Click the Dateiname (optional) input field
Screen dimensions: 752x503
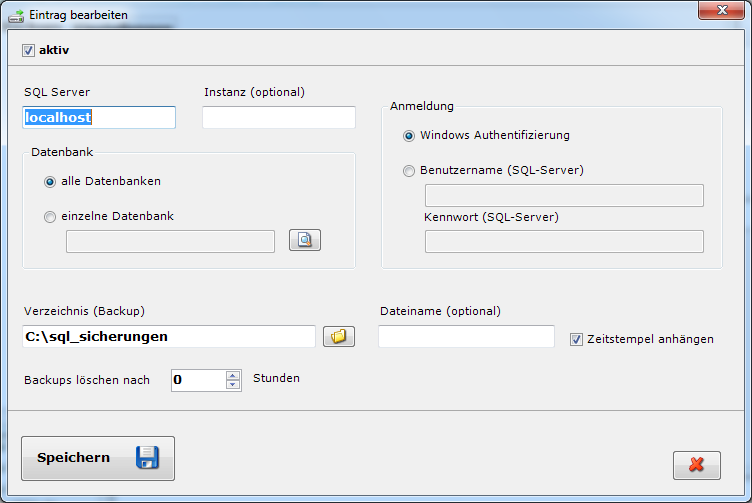(x=466, y=337)
